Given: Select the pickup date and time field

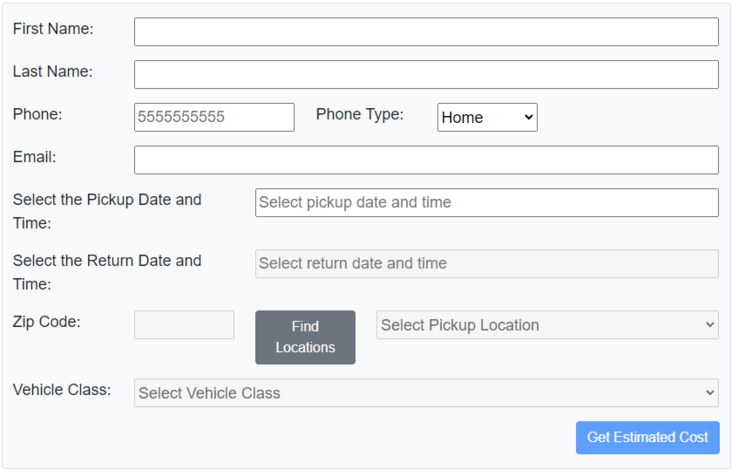Looking at the screenshot, I should tap(487, 203).
